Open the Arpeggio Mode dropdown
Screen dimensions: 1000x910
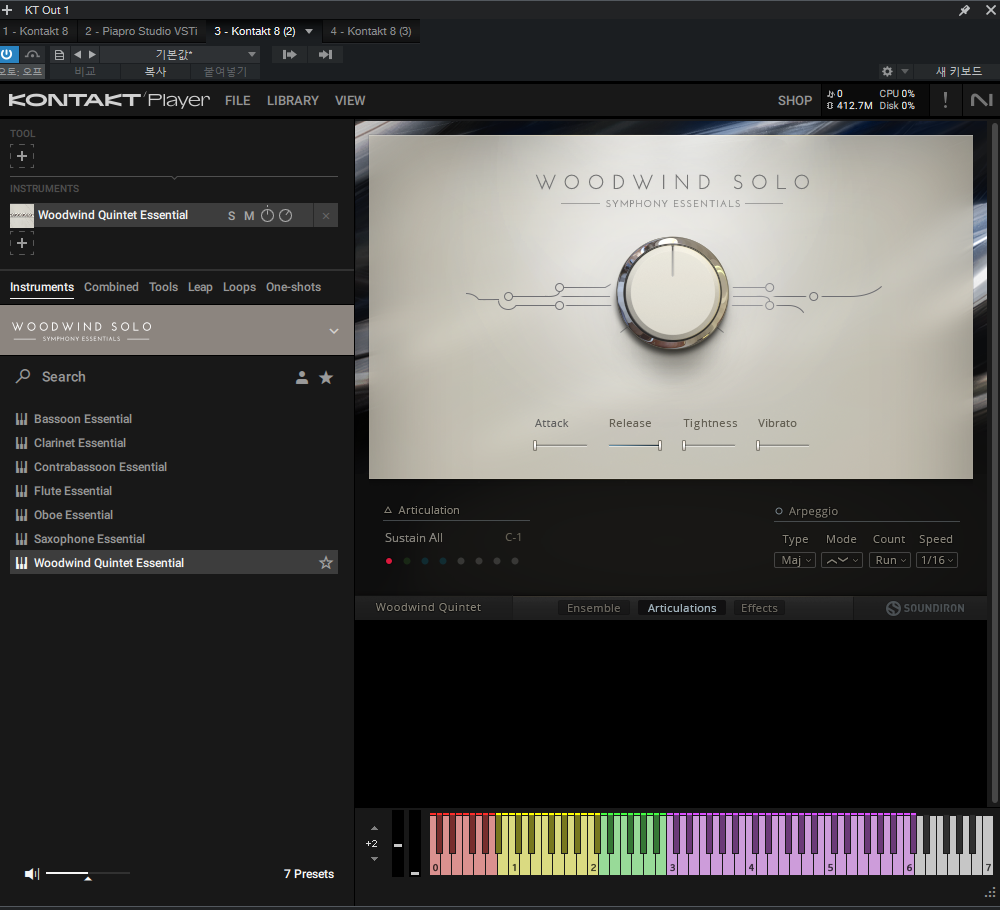(x=842, y=560)
